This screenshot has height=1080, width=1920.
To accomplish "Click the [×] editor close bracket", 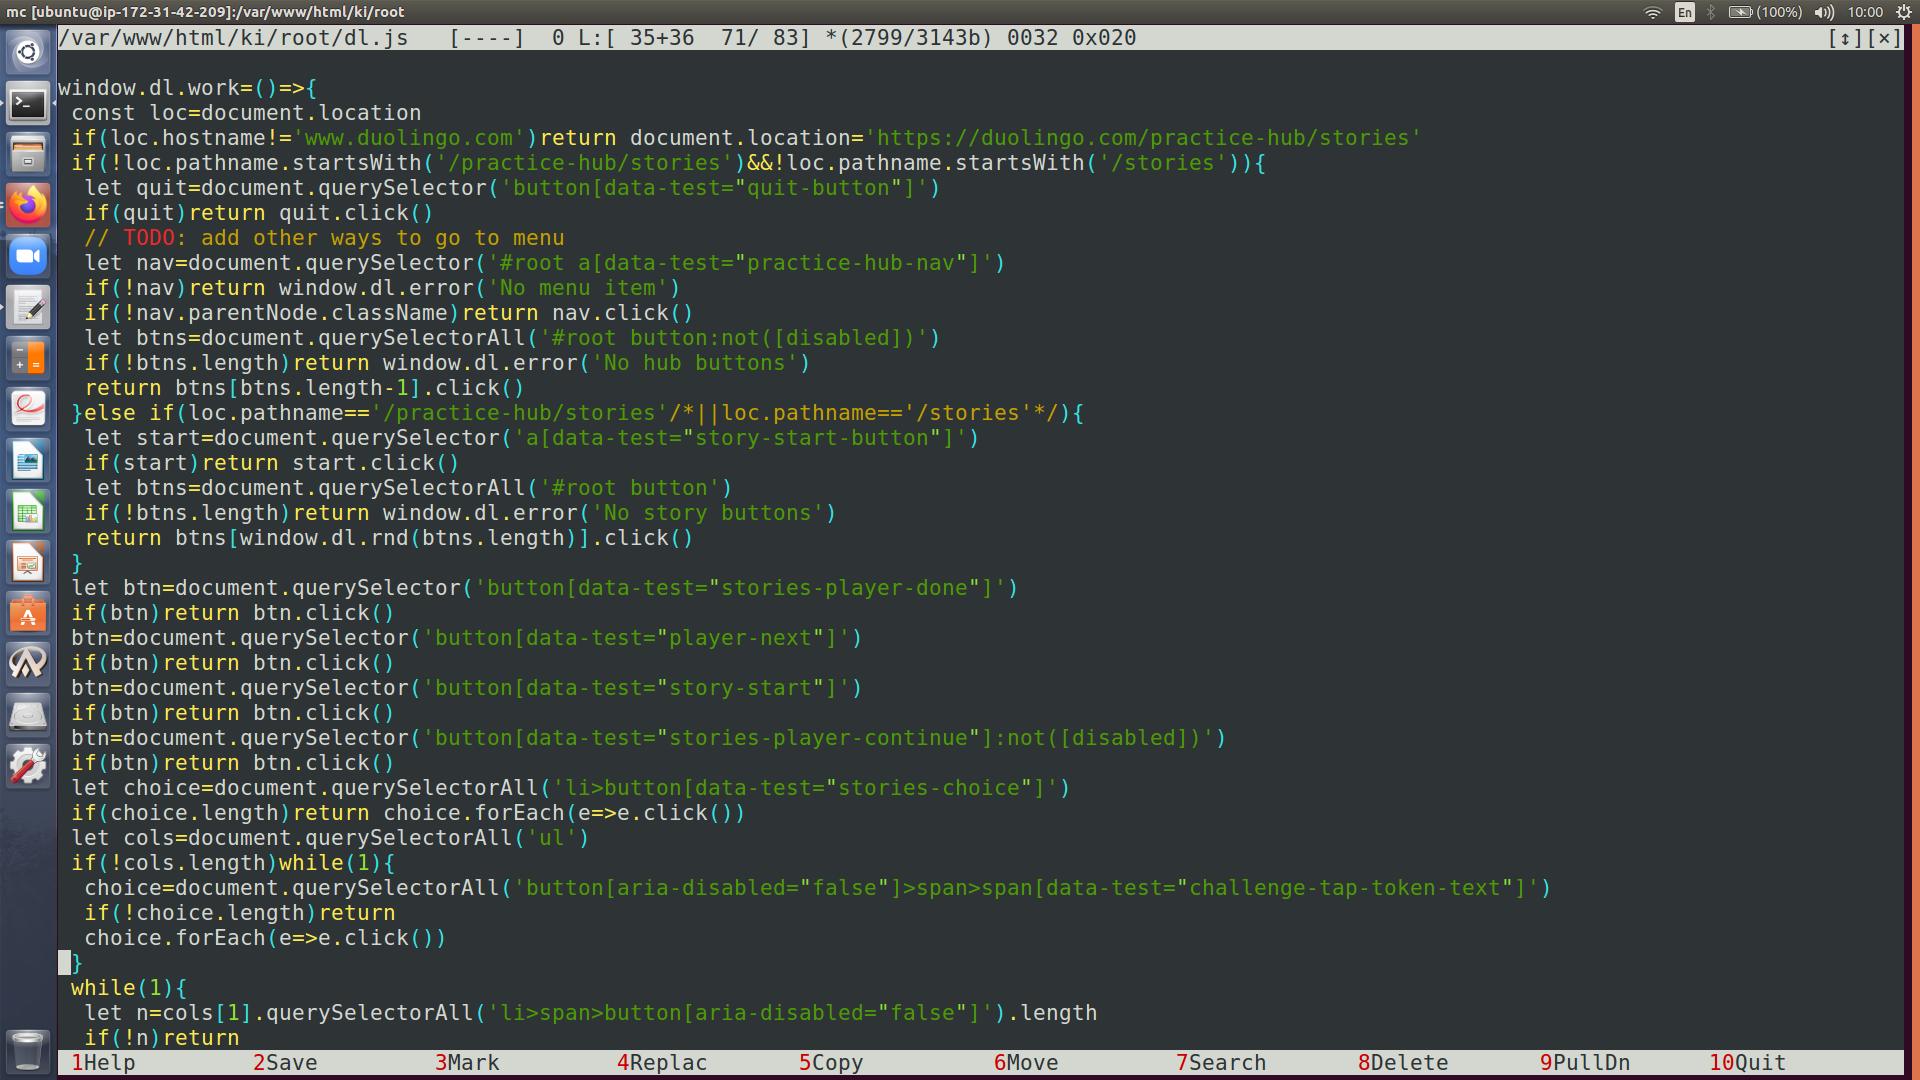I will click(1884, 38).
